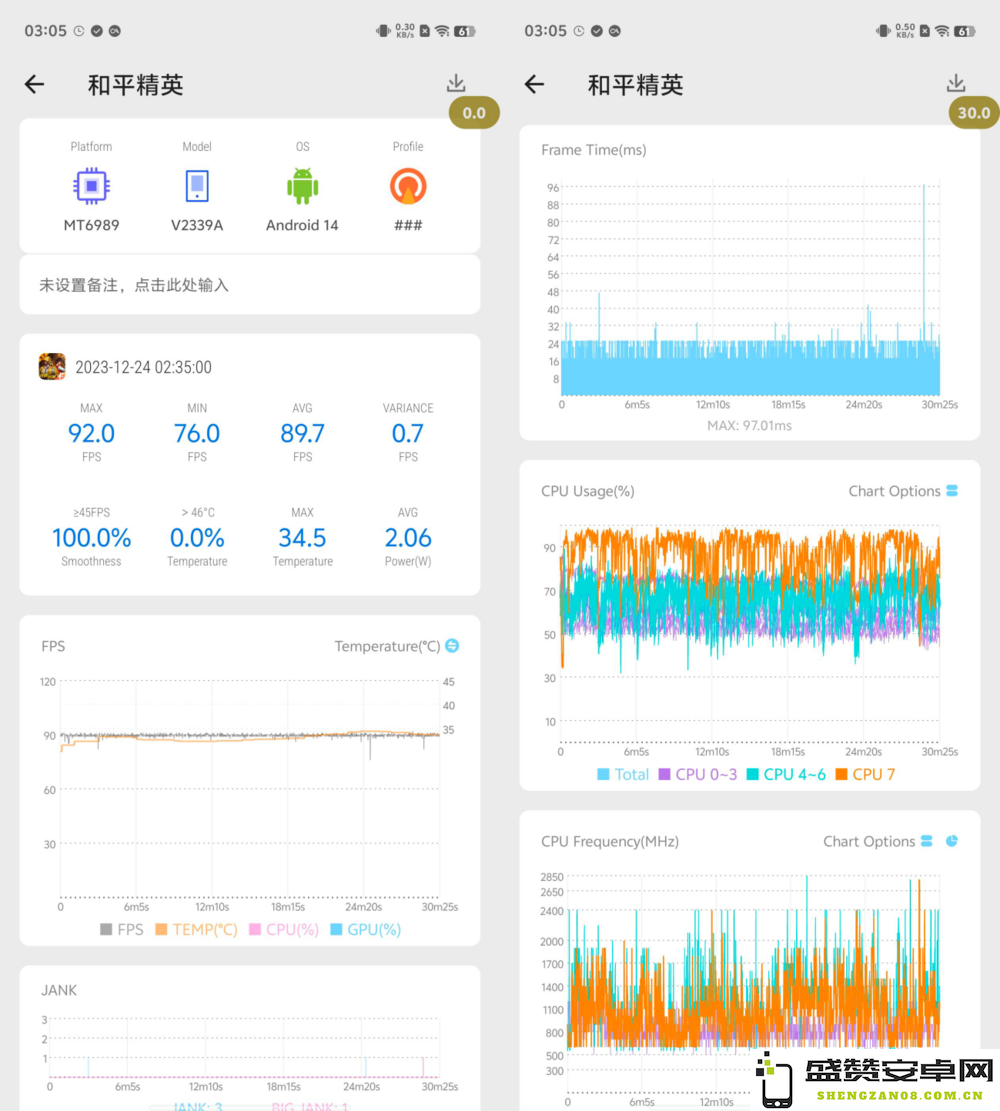Tap the back arrow on the right screen
Viewport: 1000px width, 1111px height.
coord(534,85)
